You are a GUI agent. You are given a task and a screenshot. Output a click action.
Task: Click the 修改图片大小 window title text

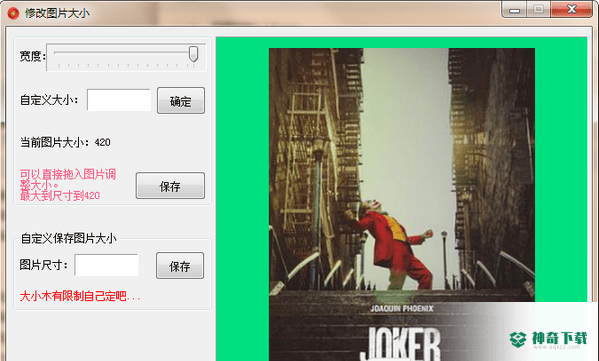[x=57, y=13]
